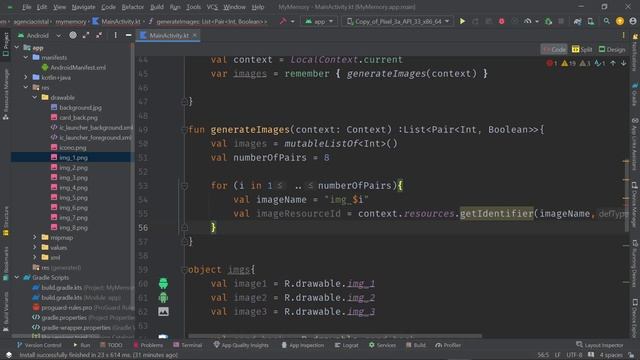Click Android run gutter icon line 60
The height and width of the screenshot is (360, 640).
(163, 283)
